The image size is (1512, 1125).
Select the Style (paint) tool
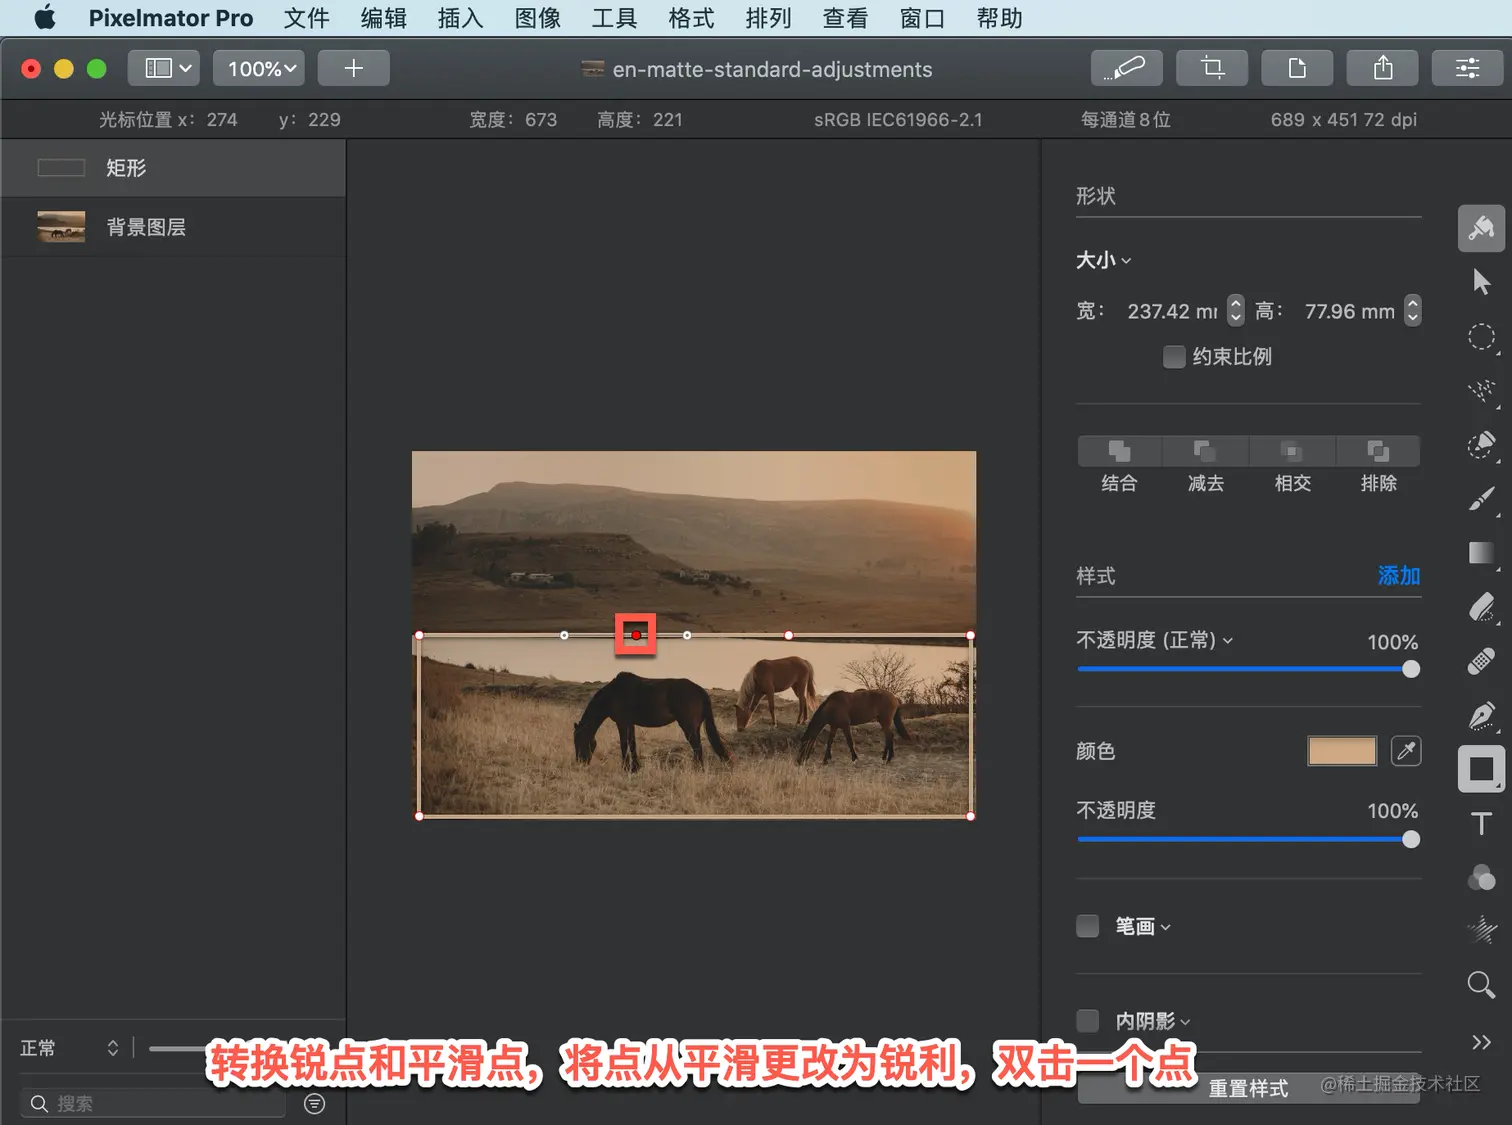pos(1481,228)
